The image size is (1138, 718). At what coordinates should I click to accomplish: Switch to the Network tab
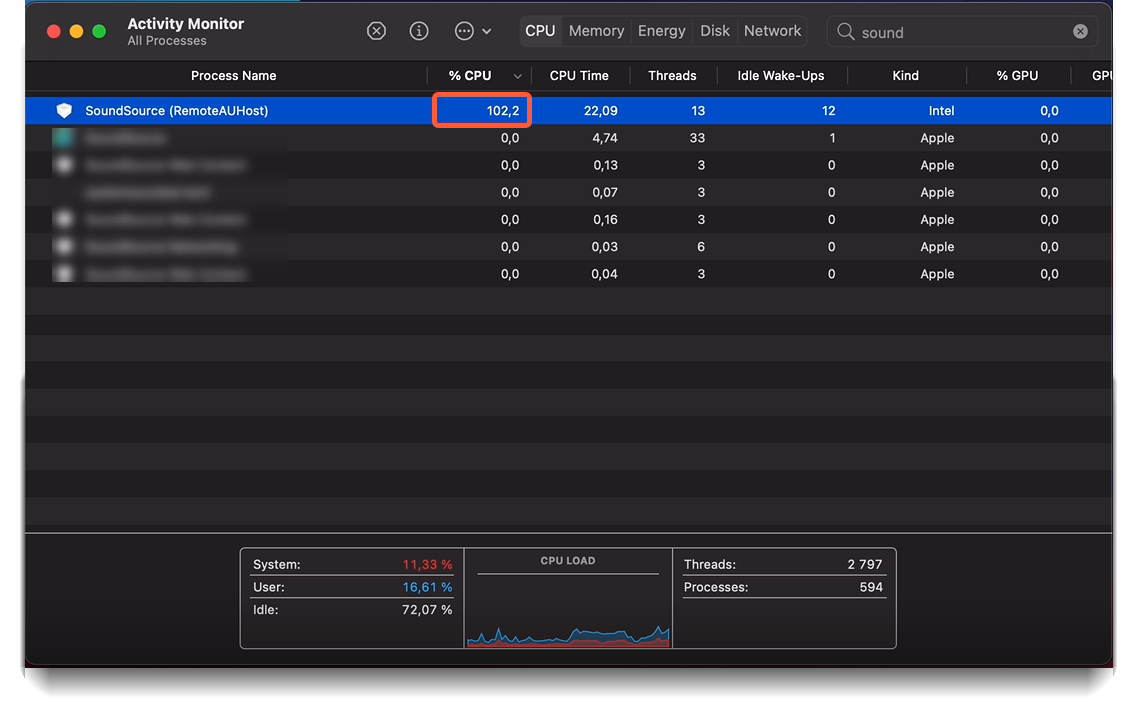[x=772, y=31]
